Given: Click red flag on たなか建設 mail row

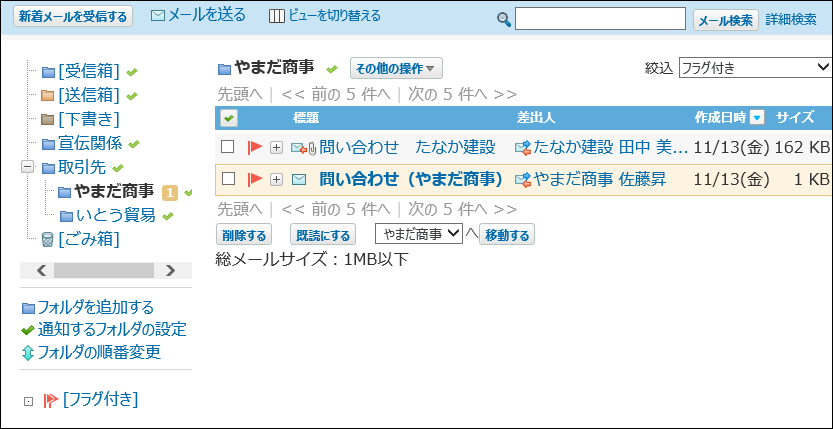Looking at the screenshot, I should click(x=255, y=148).
